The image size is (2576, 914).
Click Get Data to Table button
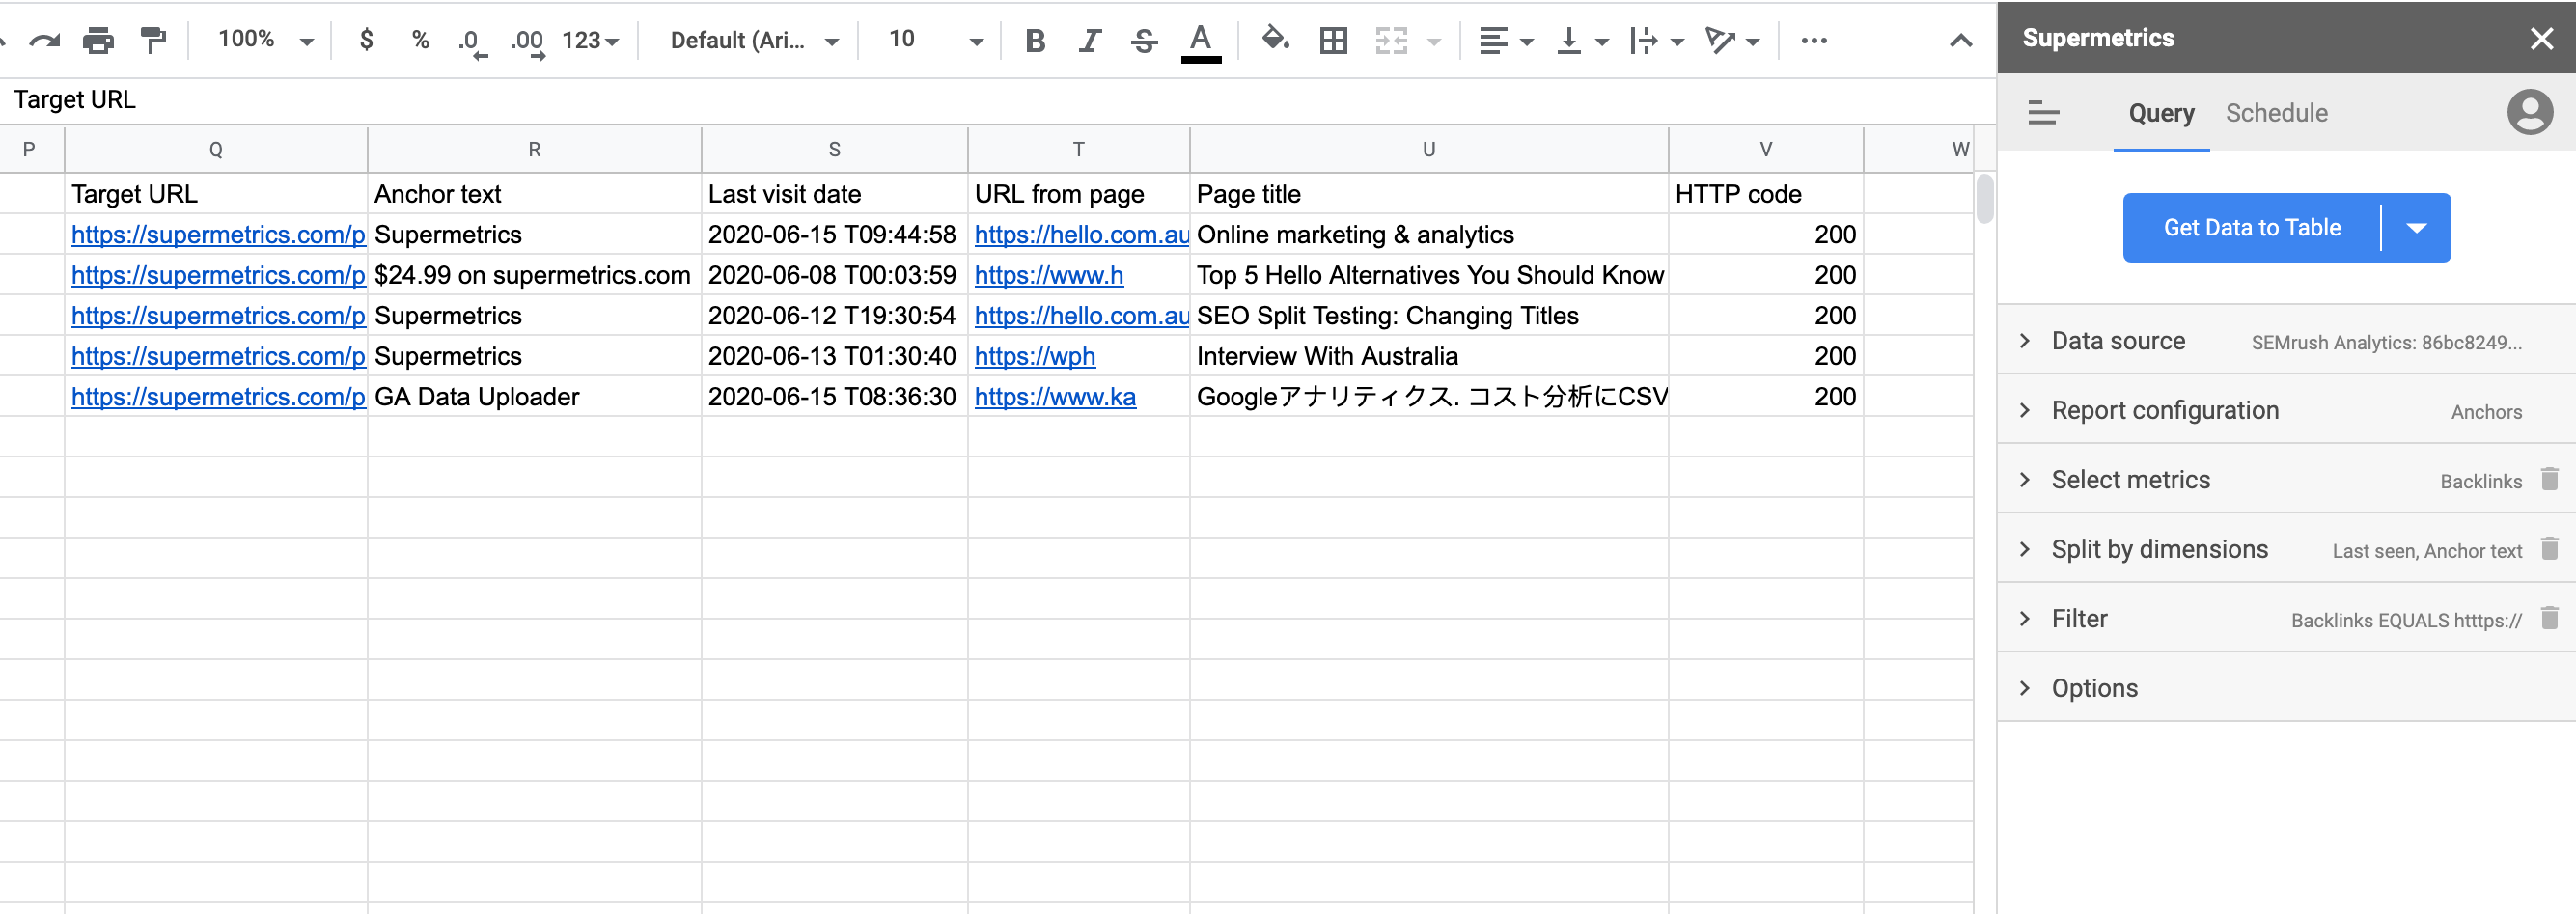(x=2251, y=228)
